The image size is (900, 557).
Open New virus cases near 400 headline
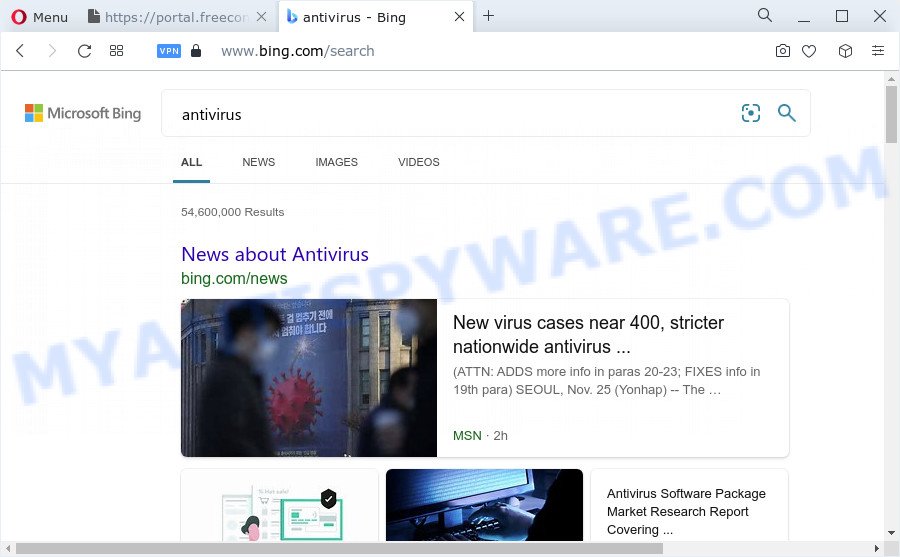(588, 334)
